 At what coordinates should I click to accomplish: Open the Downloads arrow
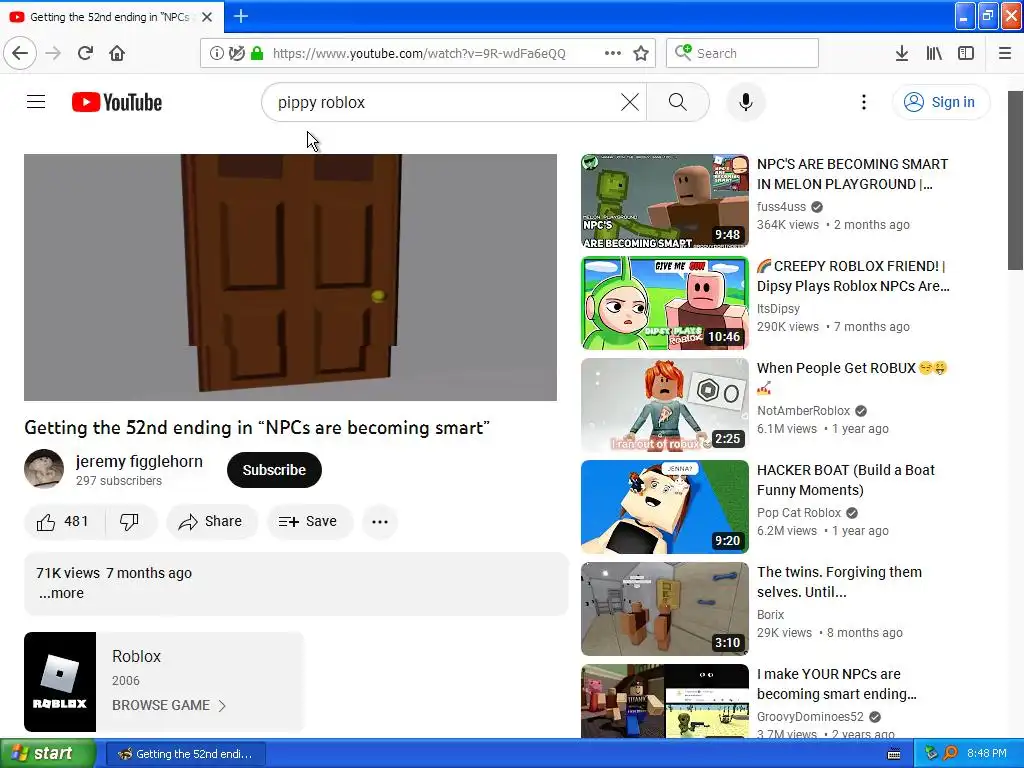click(x=901, y=53)
